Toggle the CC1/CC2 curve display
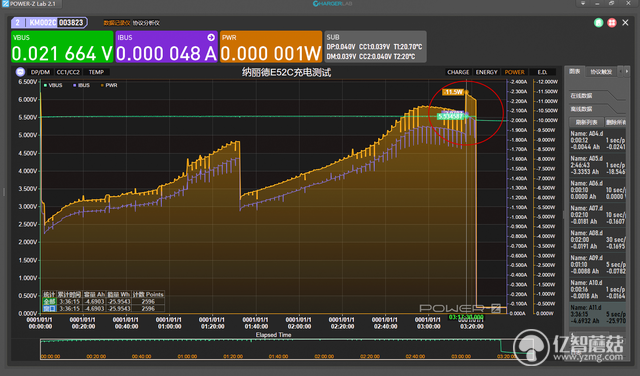This screenshot has height=376, width=640. coord(68,72)
